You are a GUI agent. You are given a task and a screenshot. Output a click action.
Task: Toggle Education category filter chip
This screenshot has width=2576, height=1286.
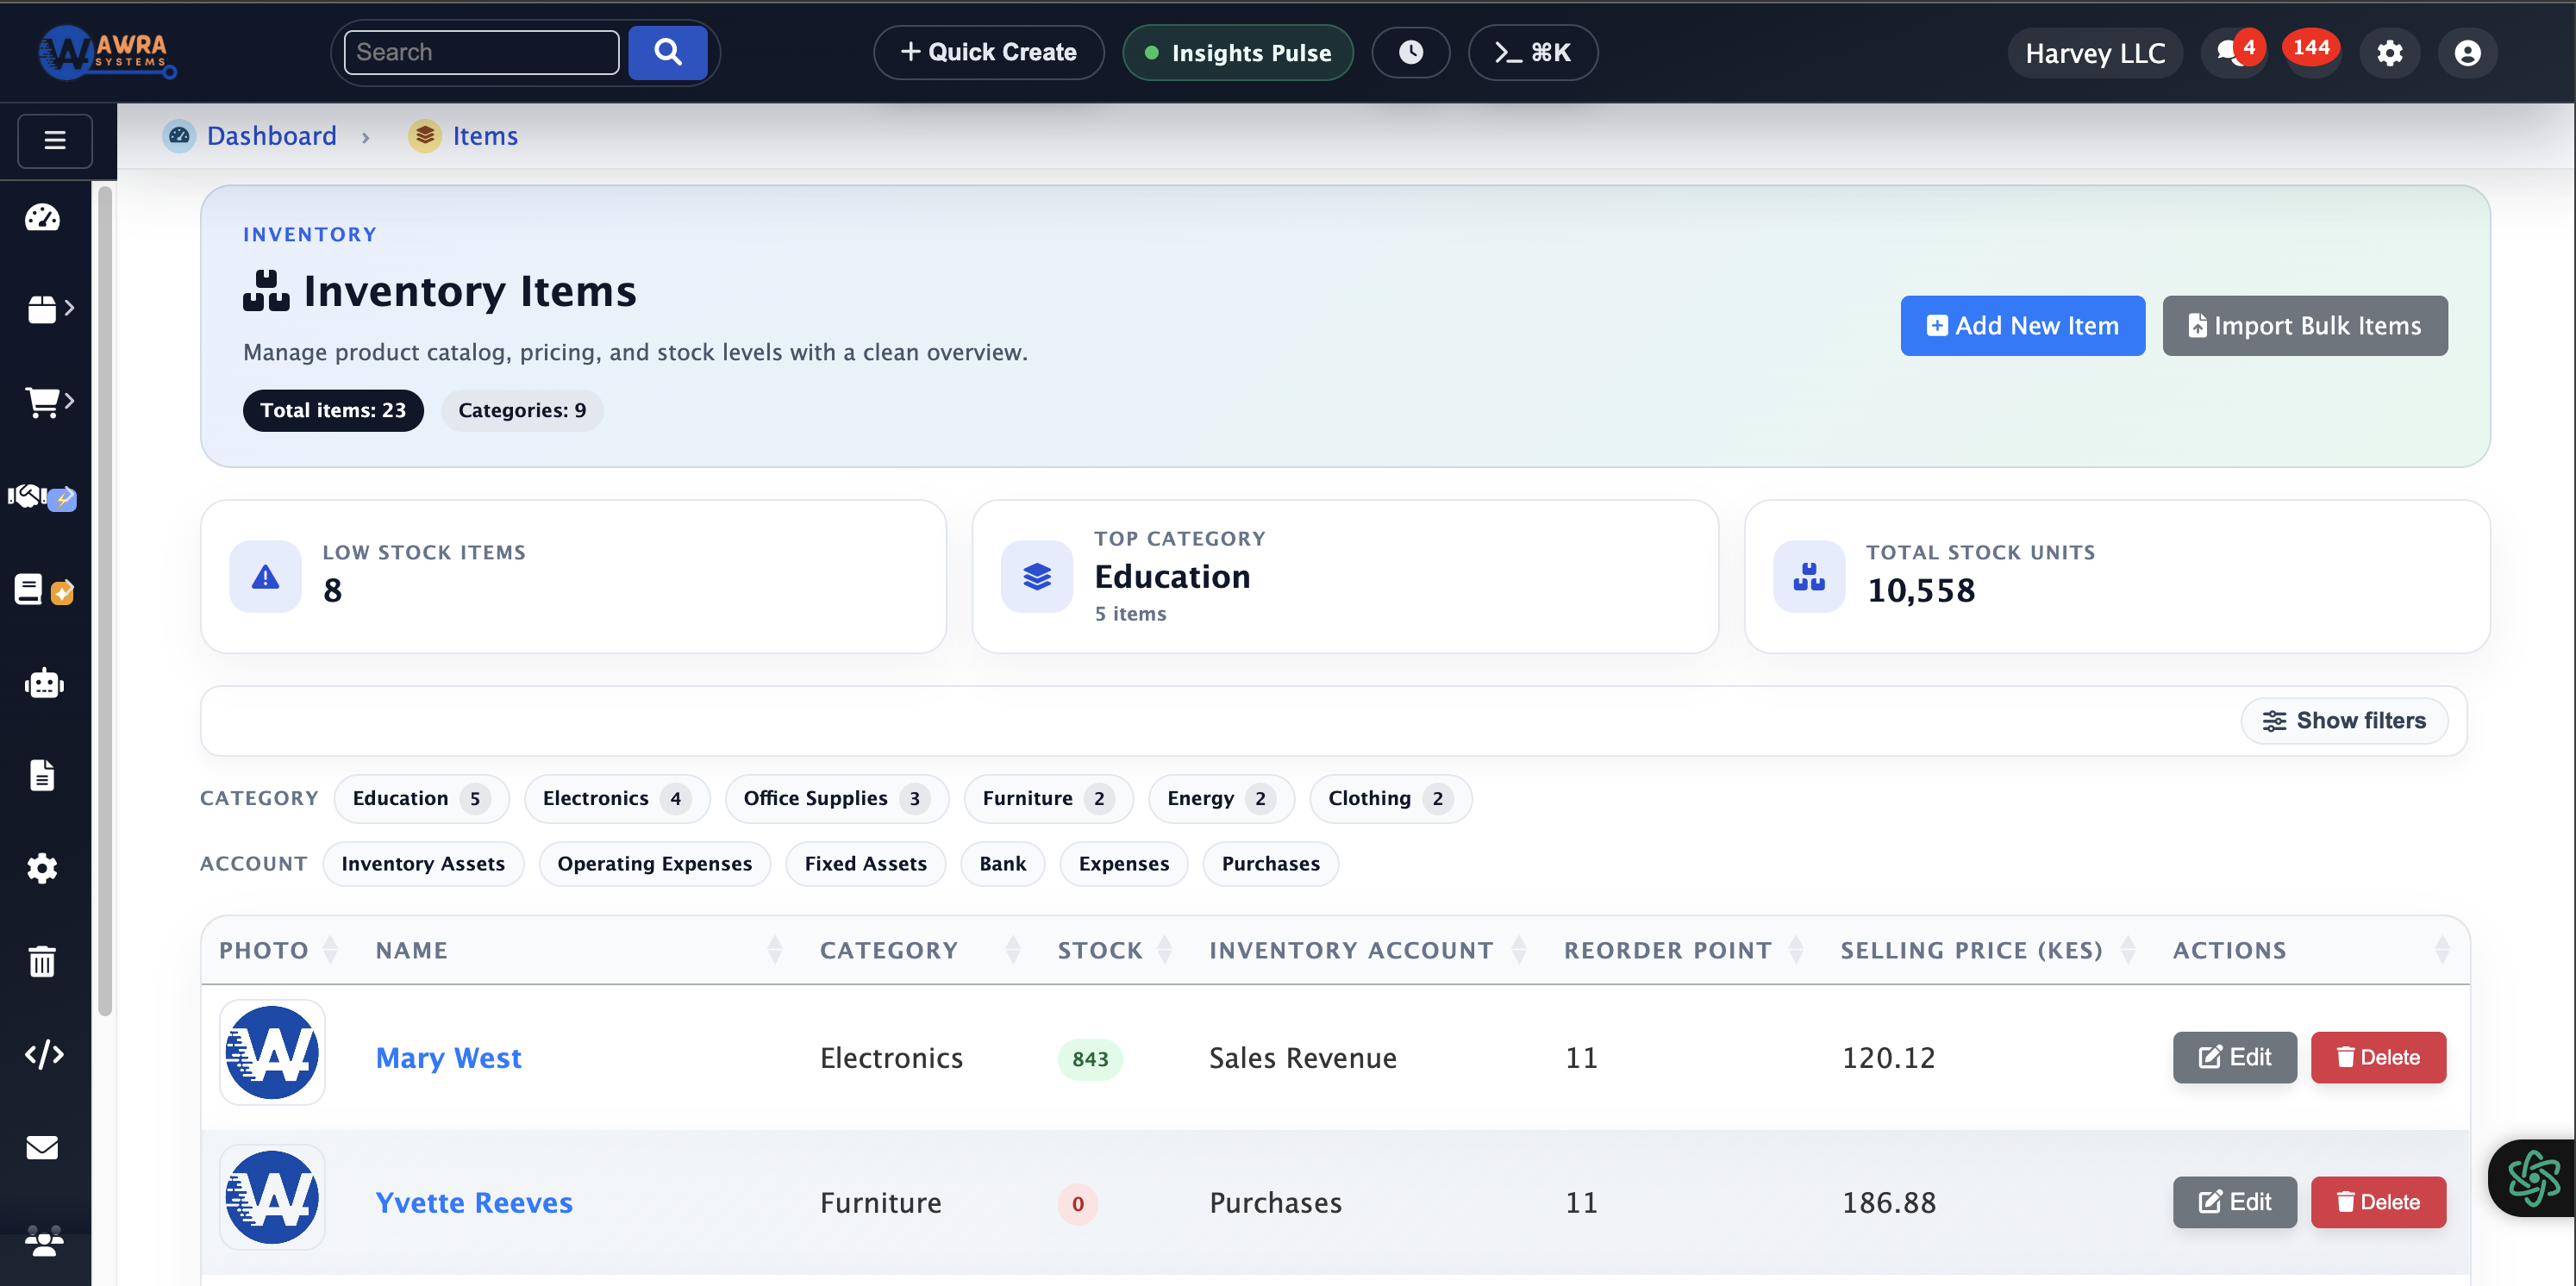[x=420, y=798]
